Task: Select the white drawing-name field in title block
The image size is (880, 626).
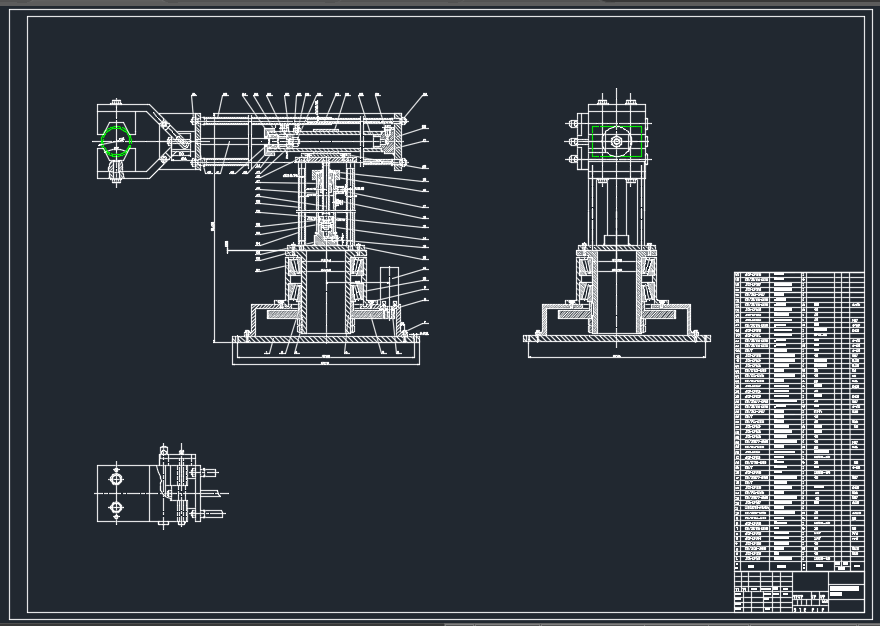Action: tap(845, 588)
